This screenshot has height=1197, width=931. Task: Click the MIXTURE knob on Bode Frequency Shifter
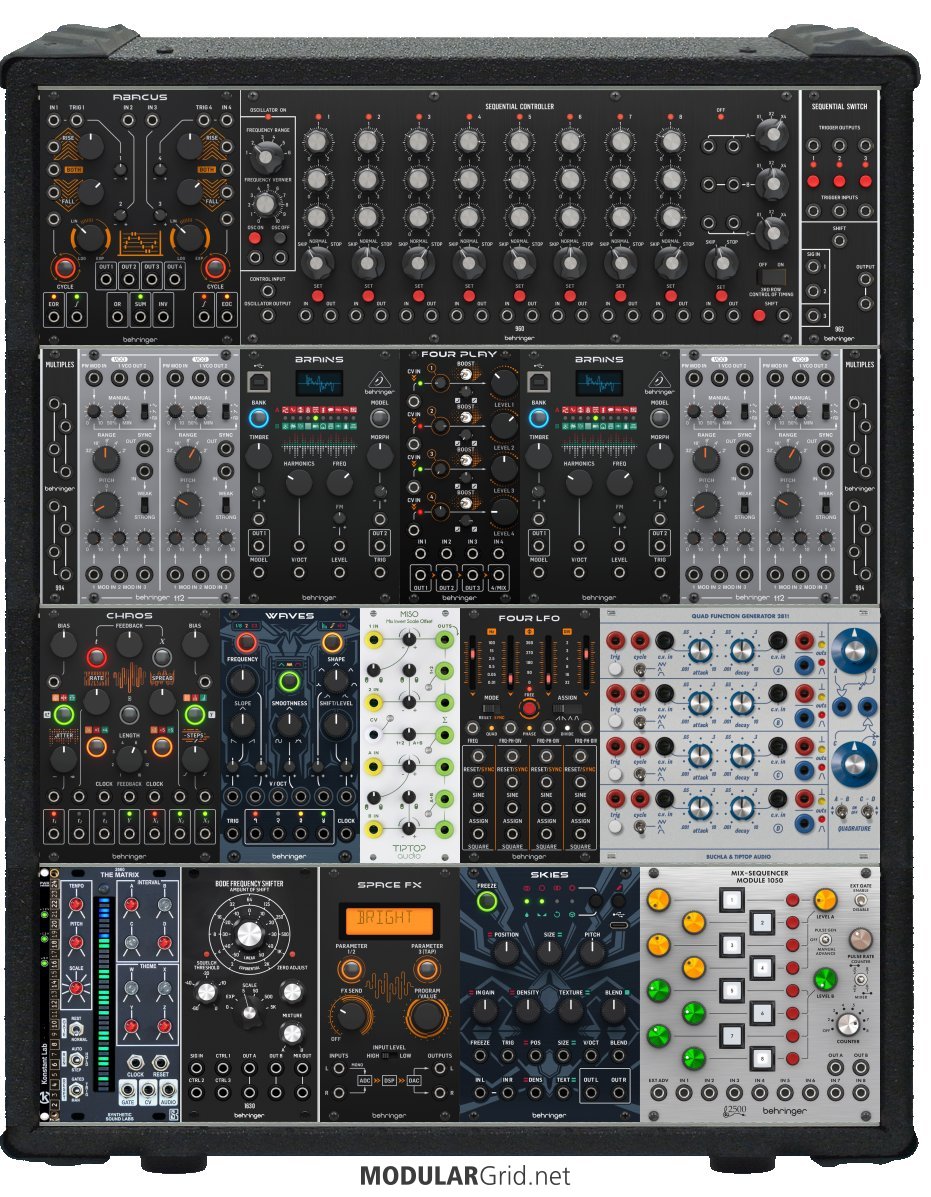click(291, 1033)
